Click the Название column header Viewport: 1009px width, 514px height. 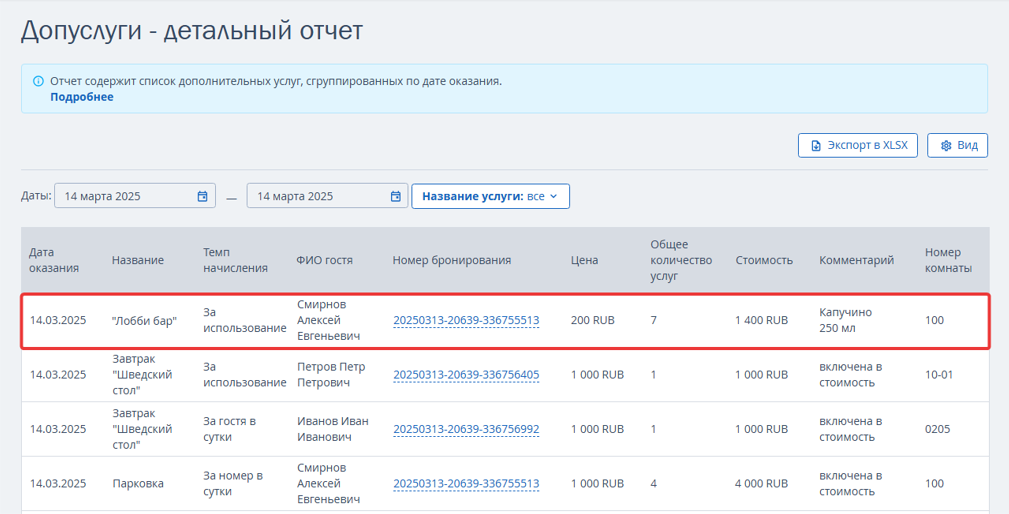(x=138, y=260)
